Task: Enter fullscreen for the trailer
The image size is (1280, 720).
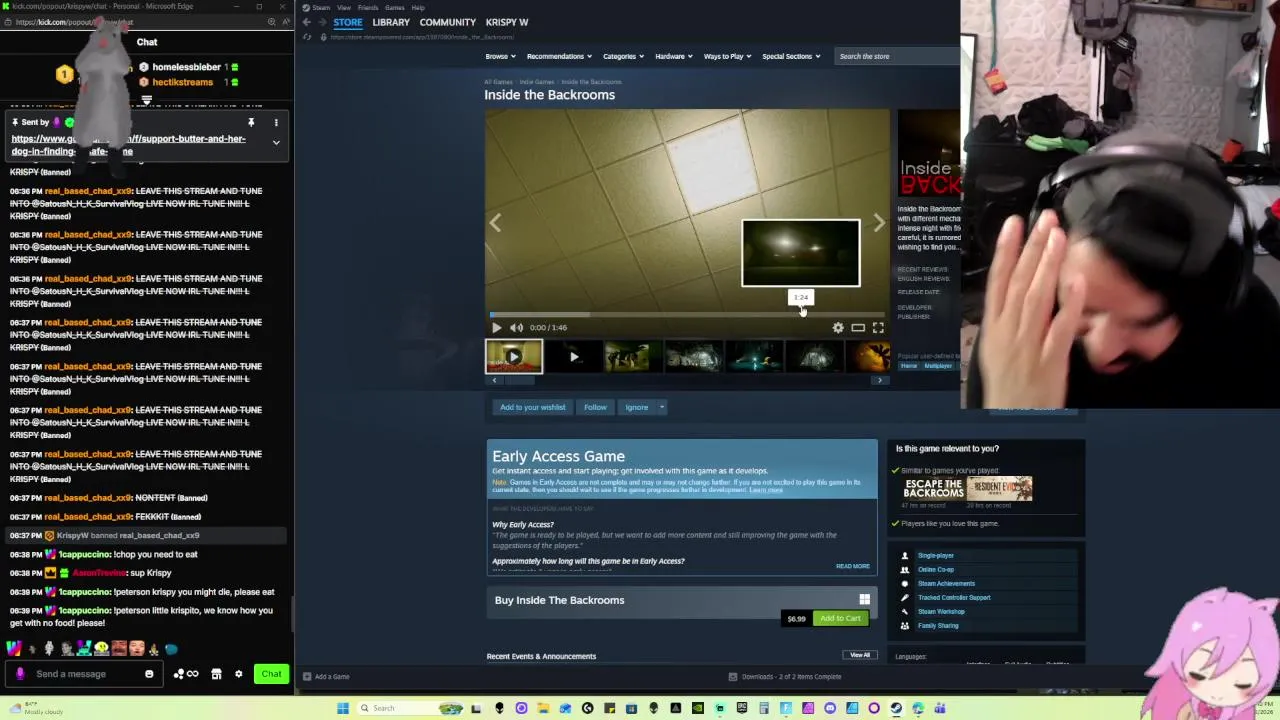Action: [x=878, y=328]
